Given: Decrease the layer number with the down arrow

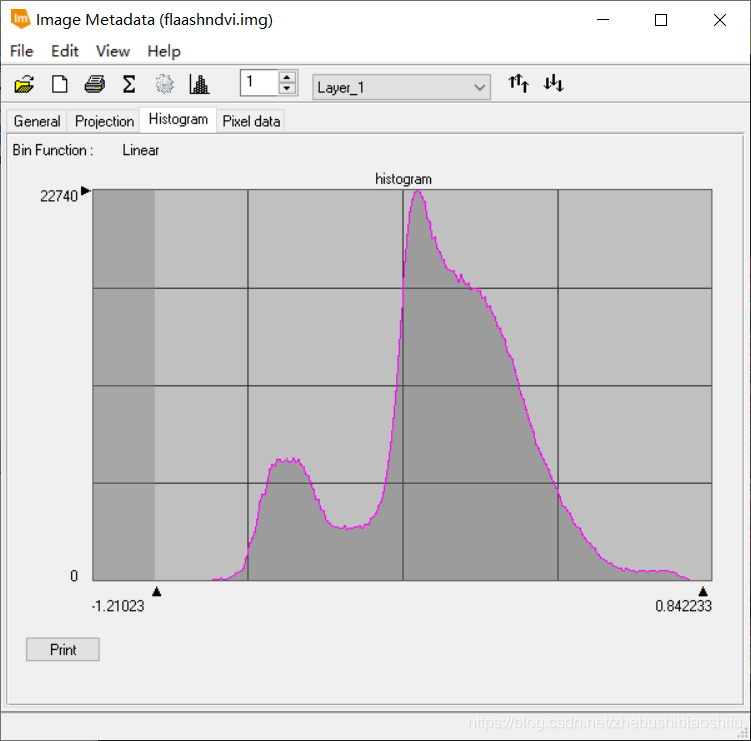Looking at the screenshot, I should [x=287, y=89].
